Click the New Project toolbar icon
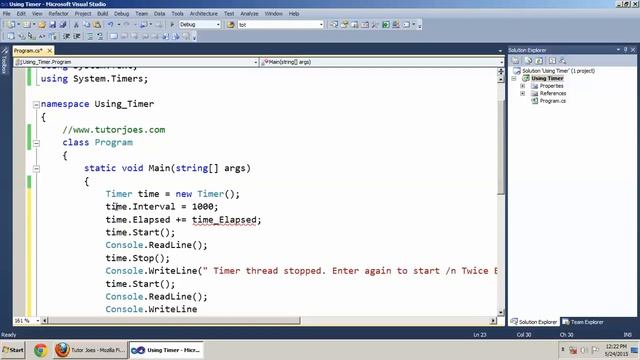 point(11,25)
